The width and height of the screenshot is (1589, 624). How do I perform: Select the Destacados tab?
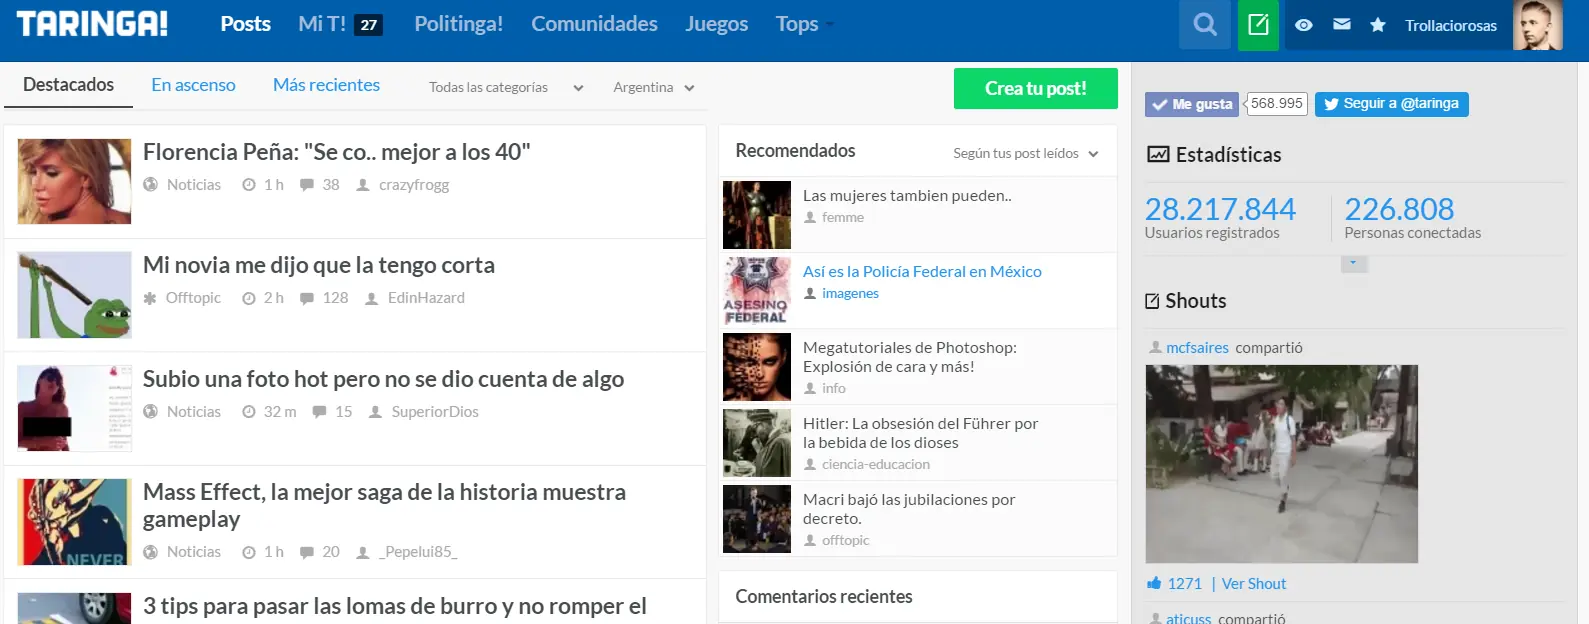[68, 85]
